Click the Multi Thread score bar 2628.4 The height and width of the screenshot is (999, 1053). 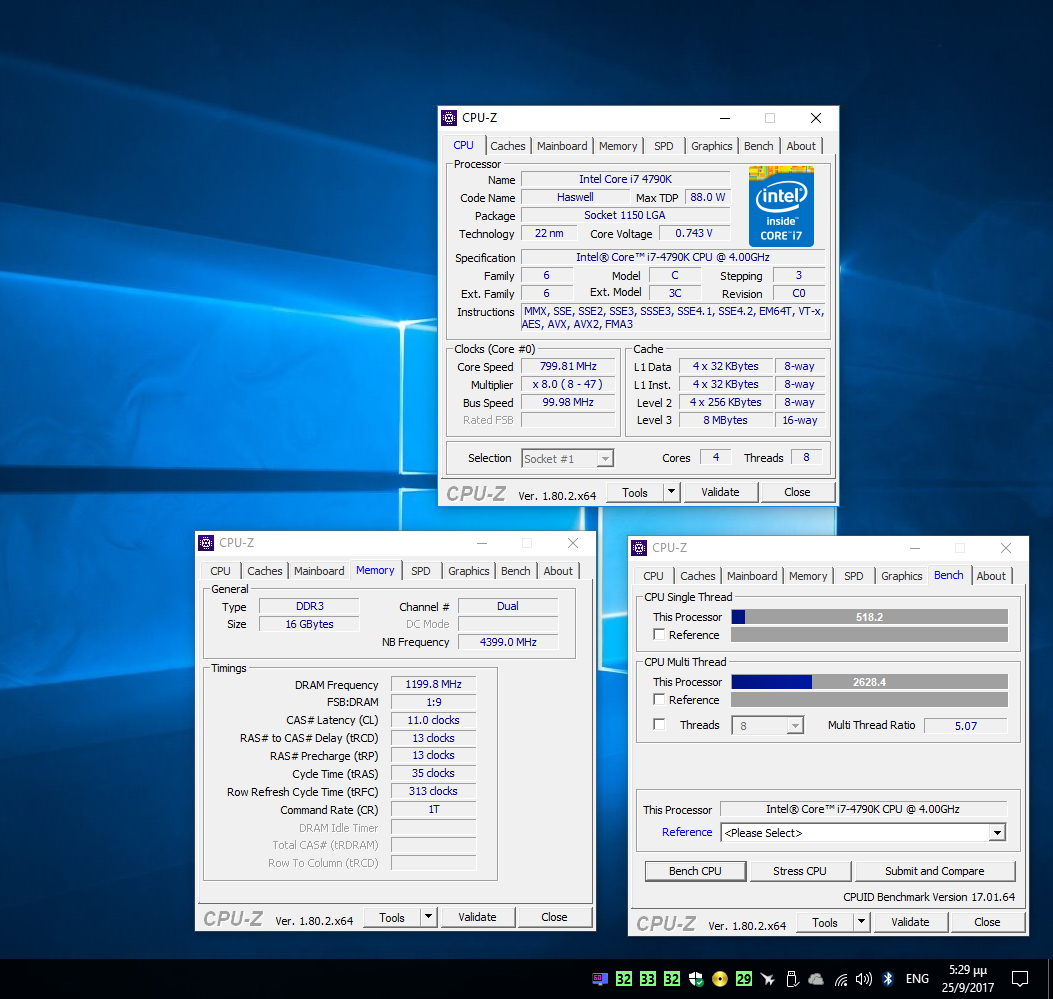tap(869, 682)
